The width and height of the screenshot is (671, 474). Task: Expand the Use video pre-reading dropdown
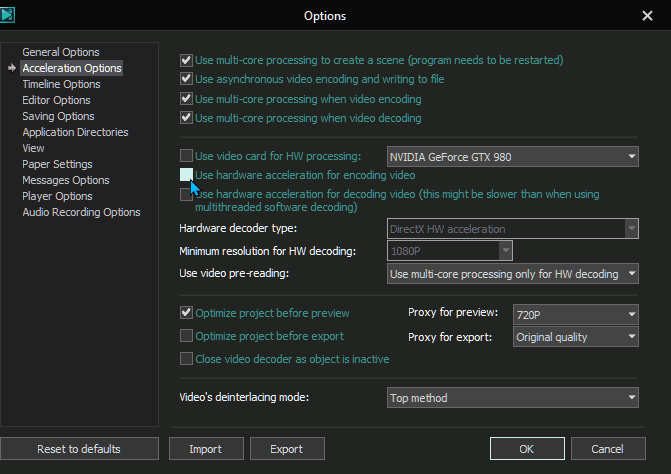tap(513, 274)
